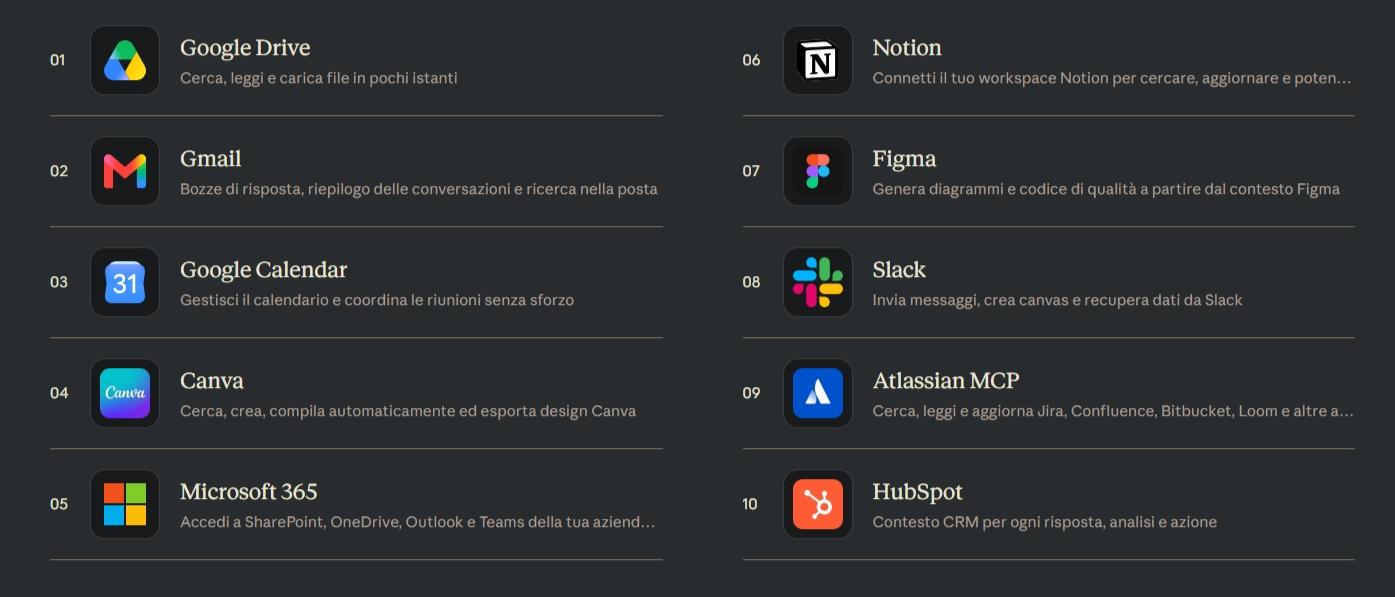Select the Figma logo icon
1395x597 pixels.
point(818,171)
